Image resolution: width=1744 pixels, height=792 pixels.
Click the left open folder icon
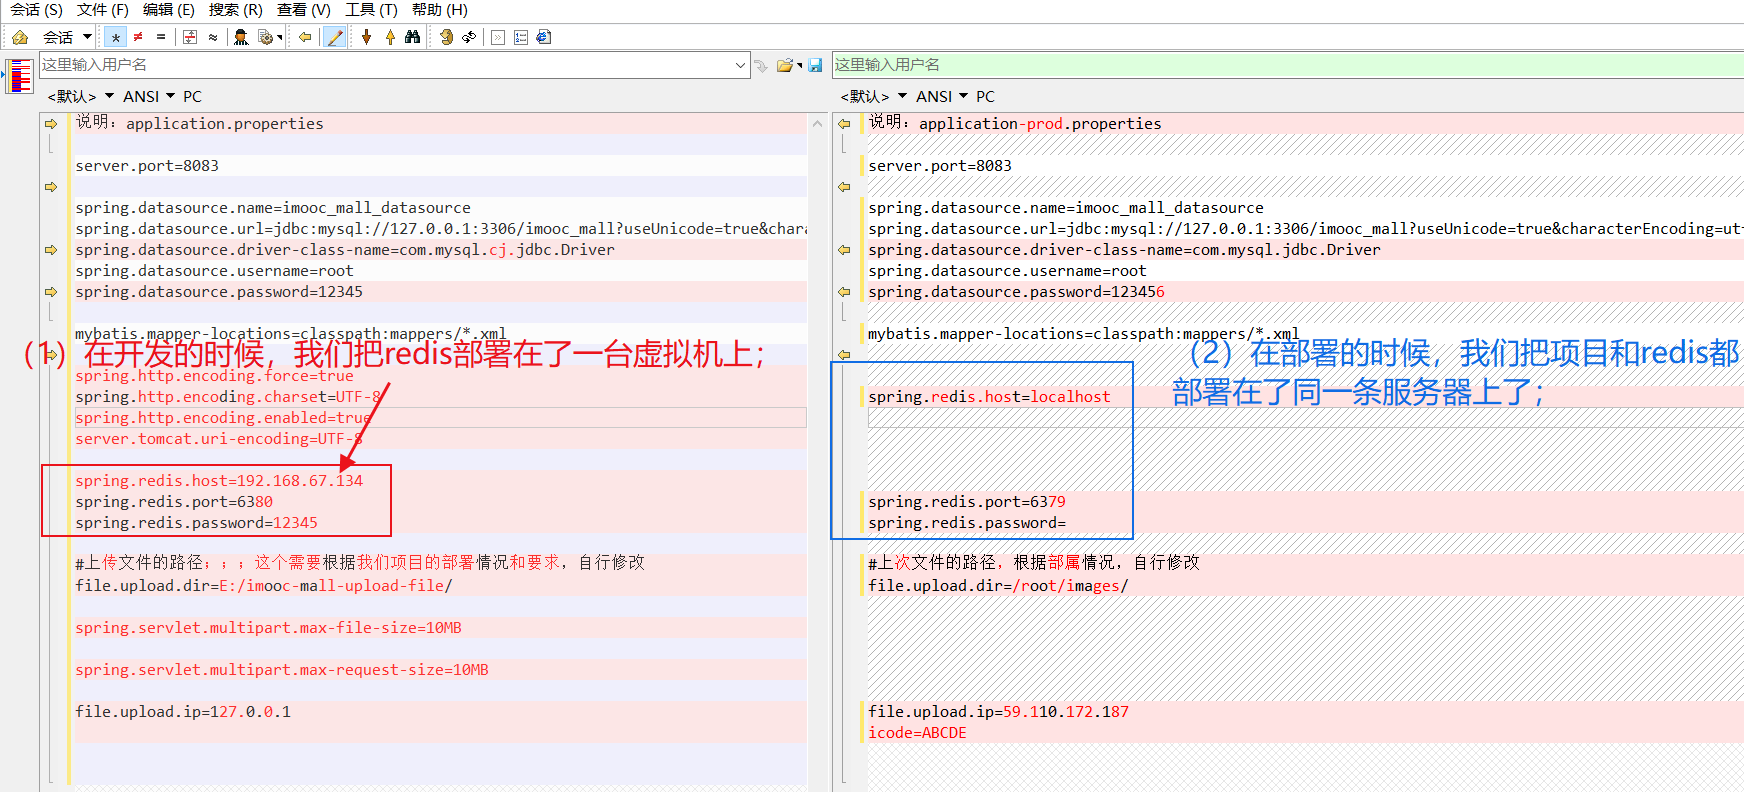(785, 66)
